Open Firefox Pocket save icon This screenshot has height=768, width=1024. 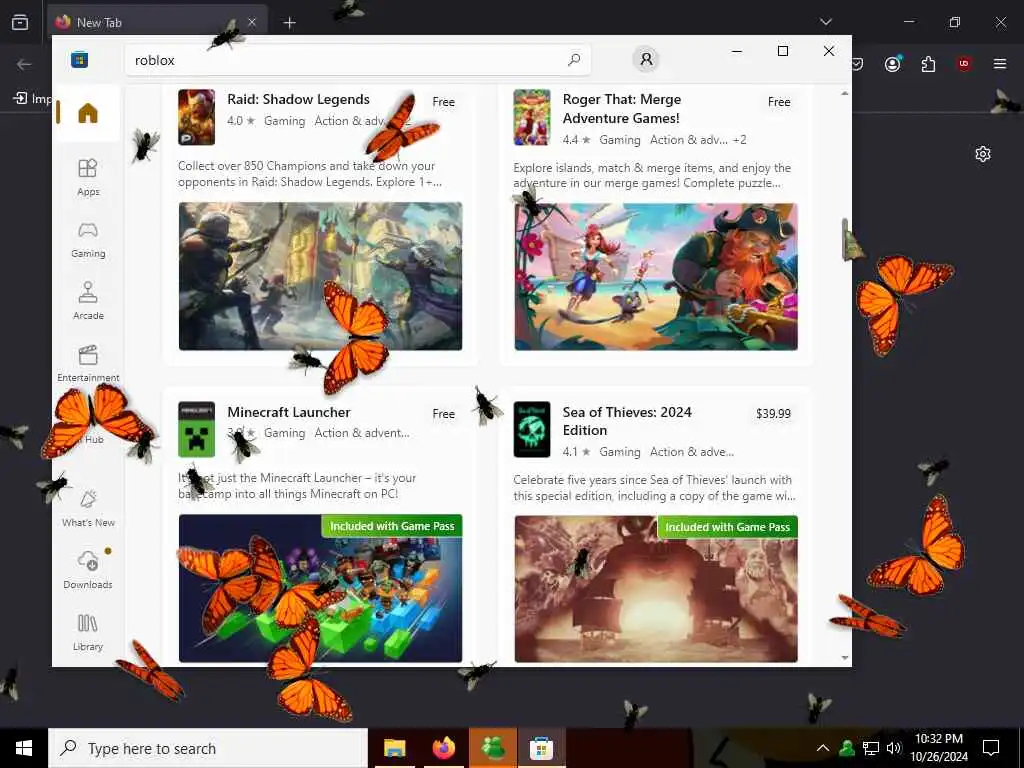(x=857, y=64)
